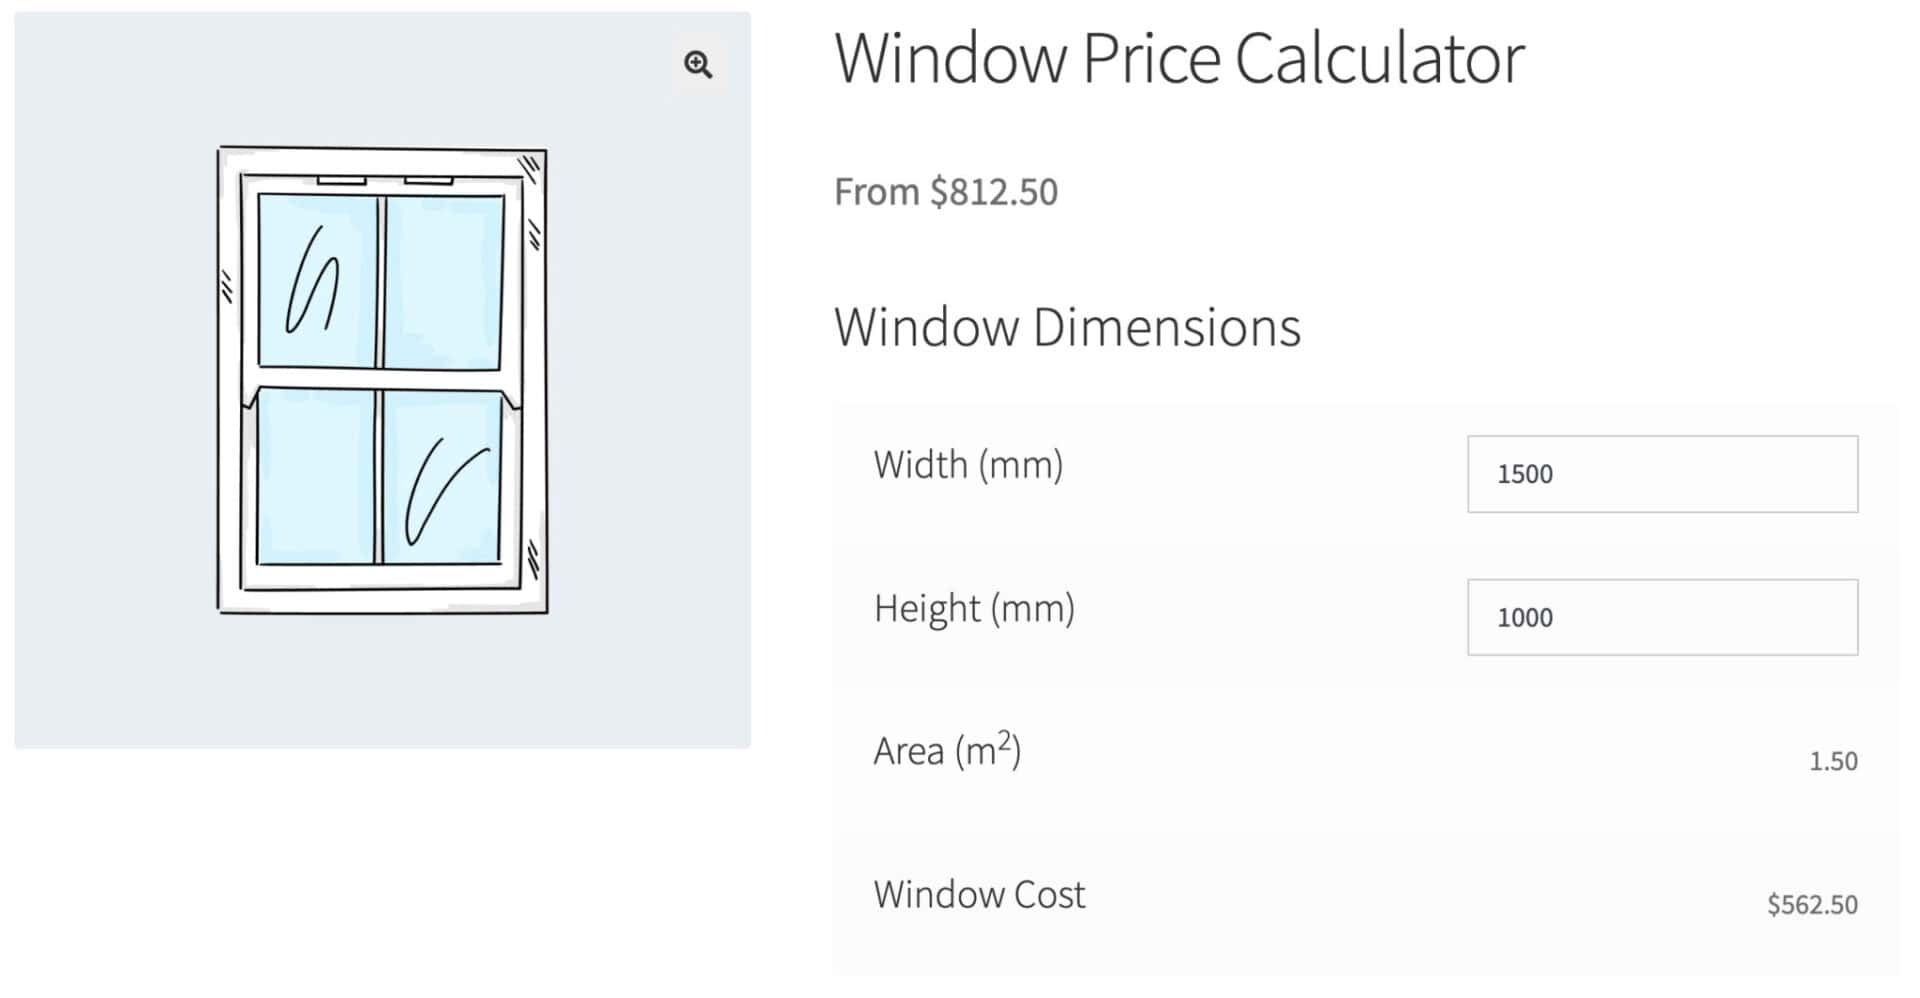Click the Window Price Calculator title
Screen dimensions: 1920x998
tap(1178, 57)
